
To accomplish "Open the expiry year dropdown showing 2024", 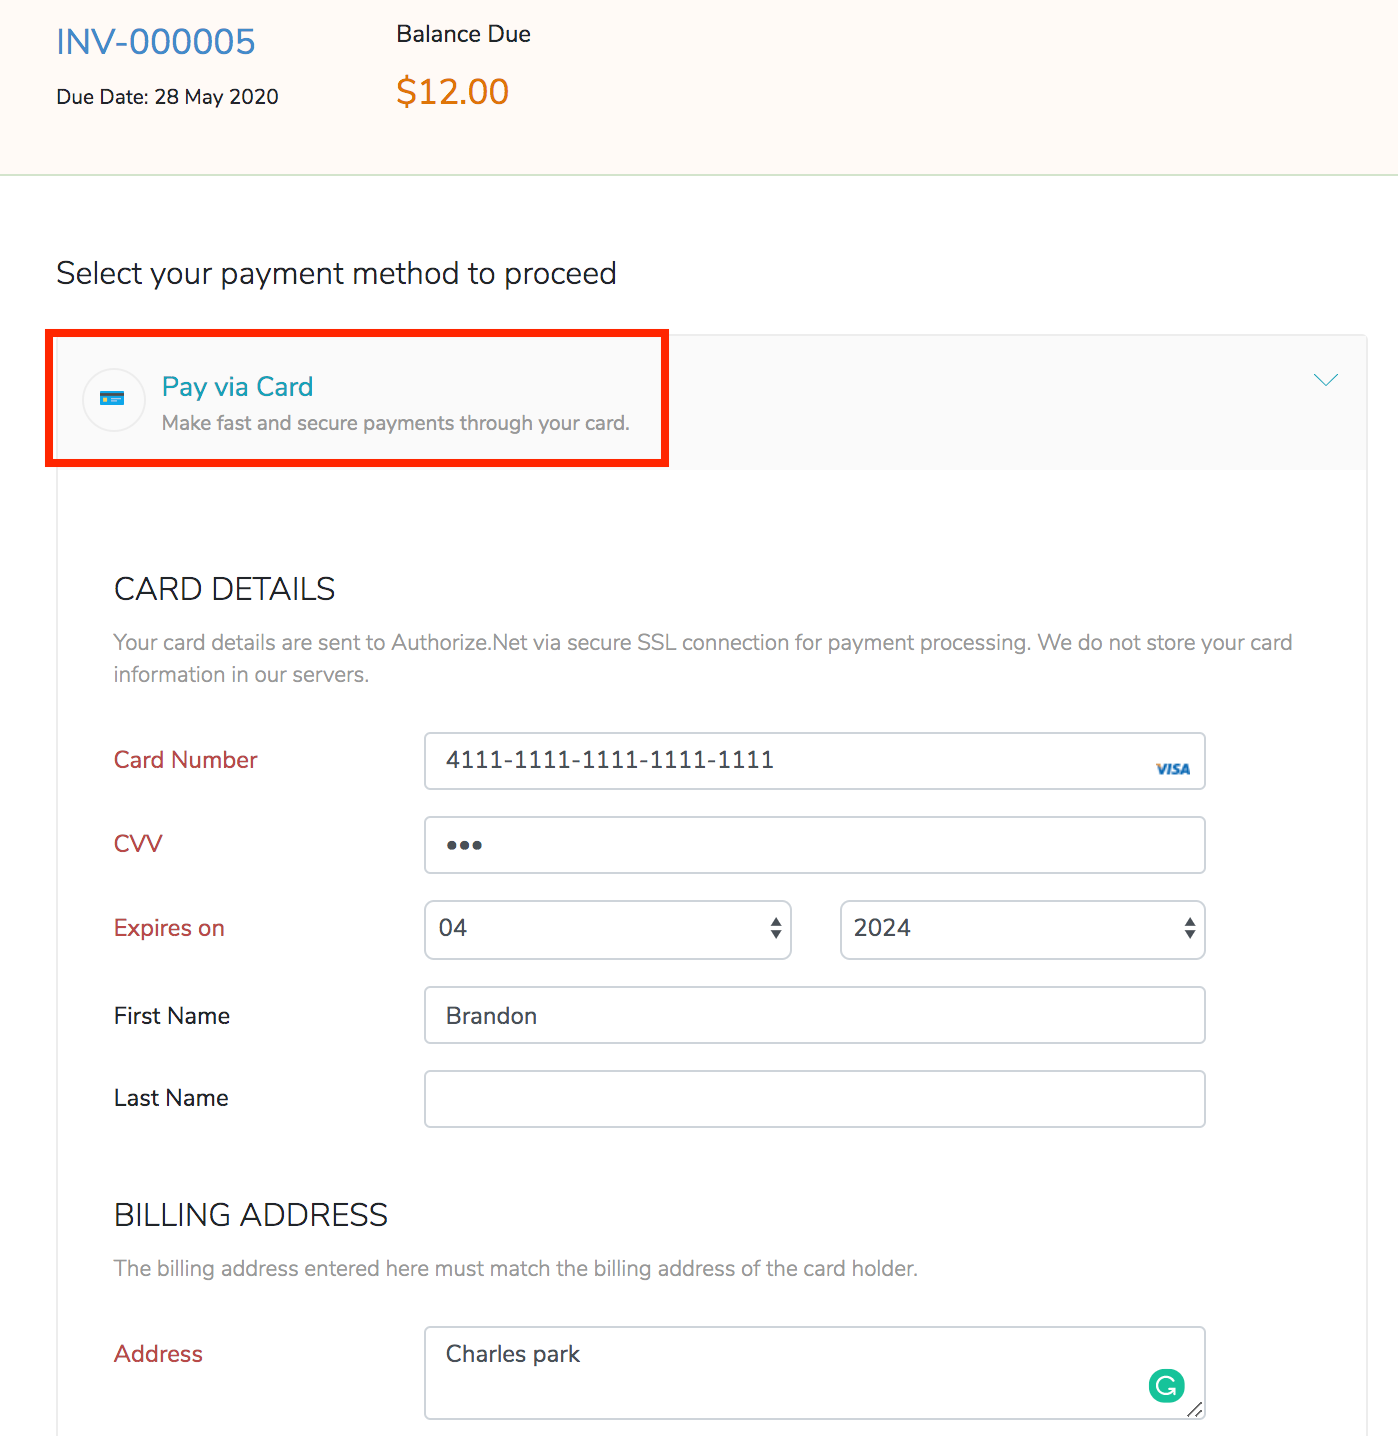I will (x=1021, y=929).
